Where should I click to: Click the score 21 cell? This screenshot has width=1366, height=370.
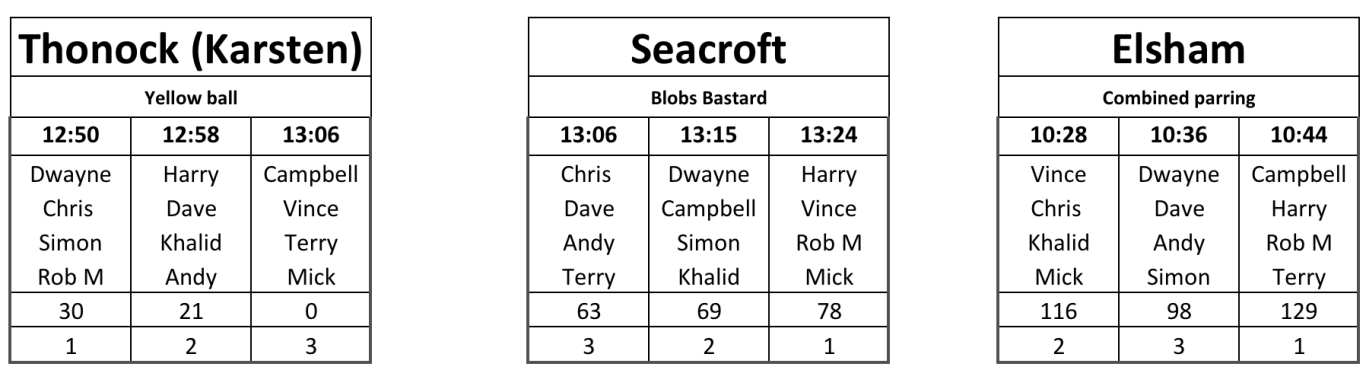click(190, 312)
